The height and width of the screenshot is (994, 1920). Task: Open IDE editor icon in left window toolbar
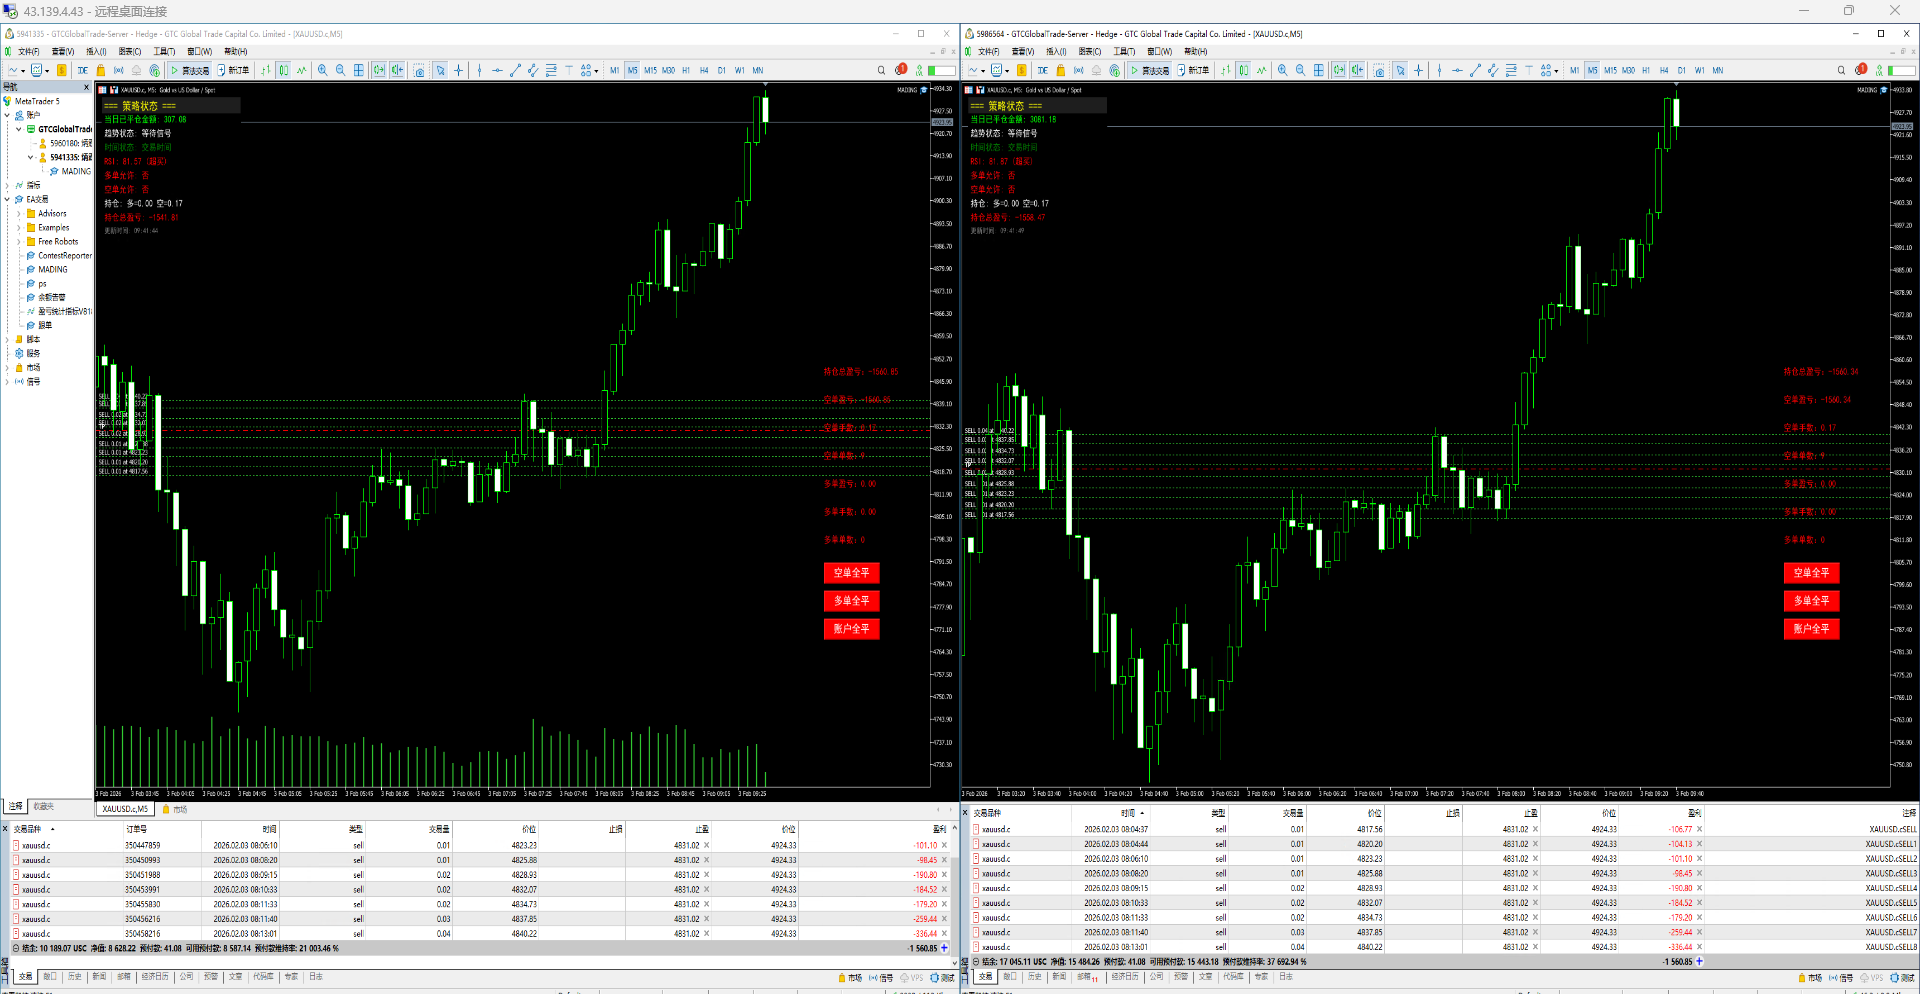pyautogui.click(x=83, y=70)
